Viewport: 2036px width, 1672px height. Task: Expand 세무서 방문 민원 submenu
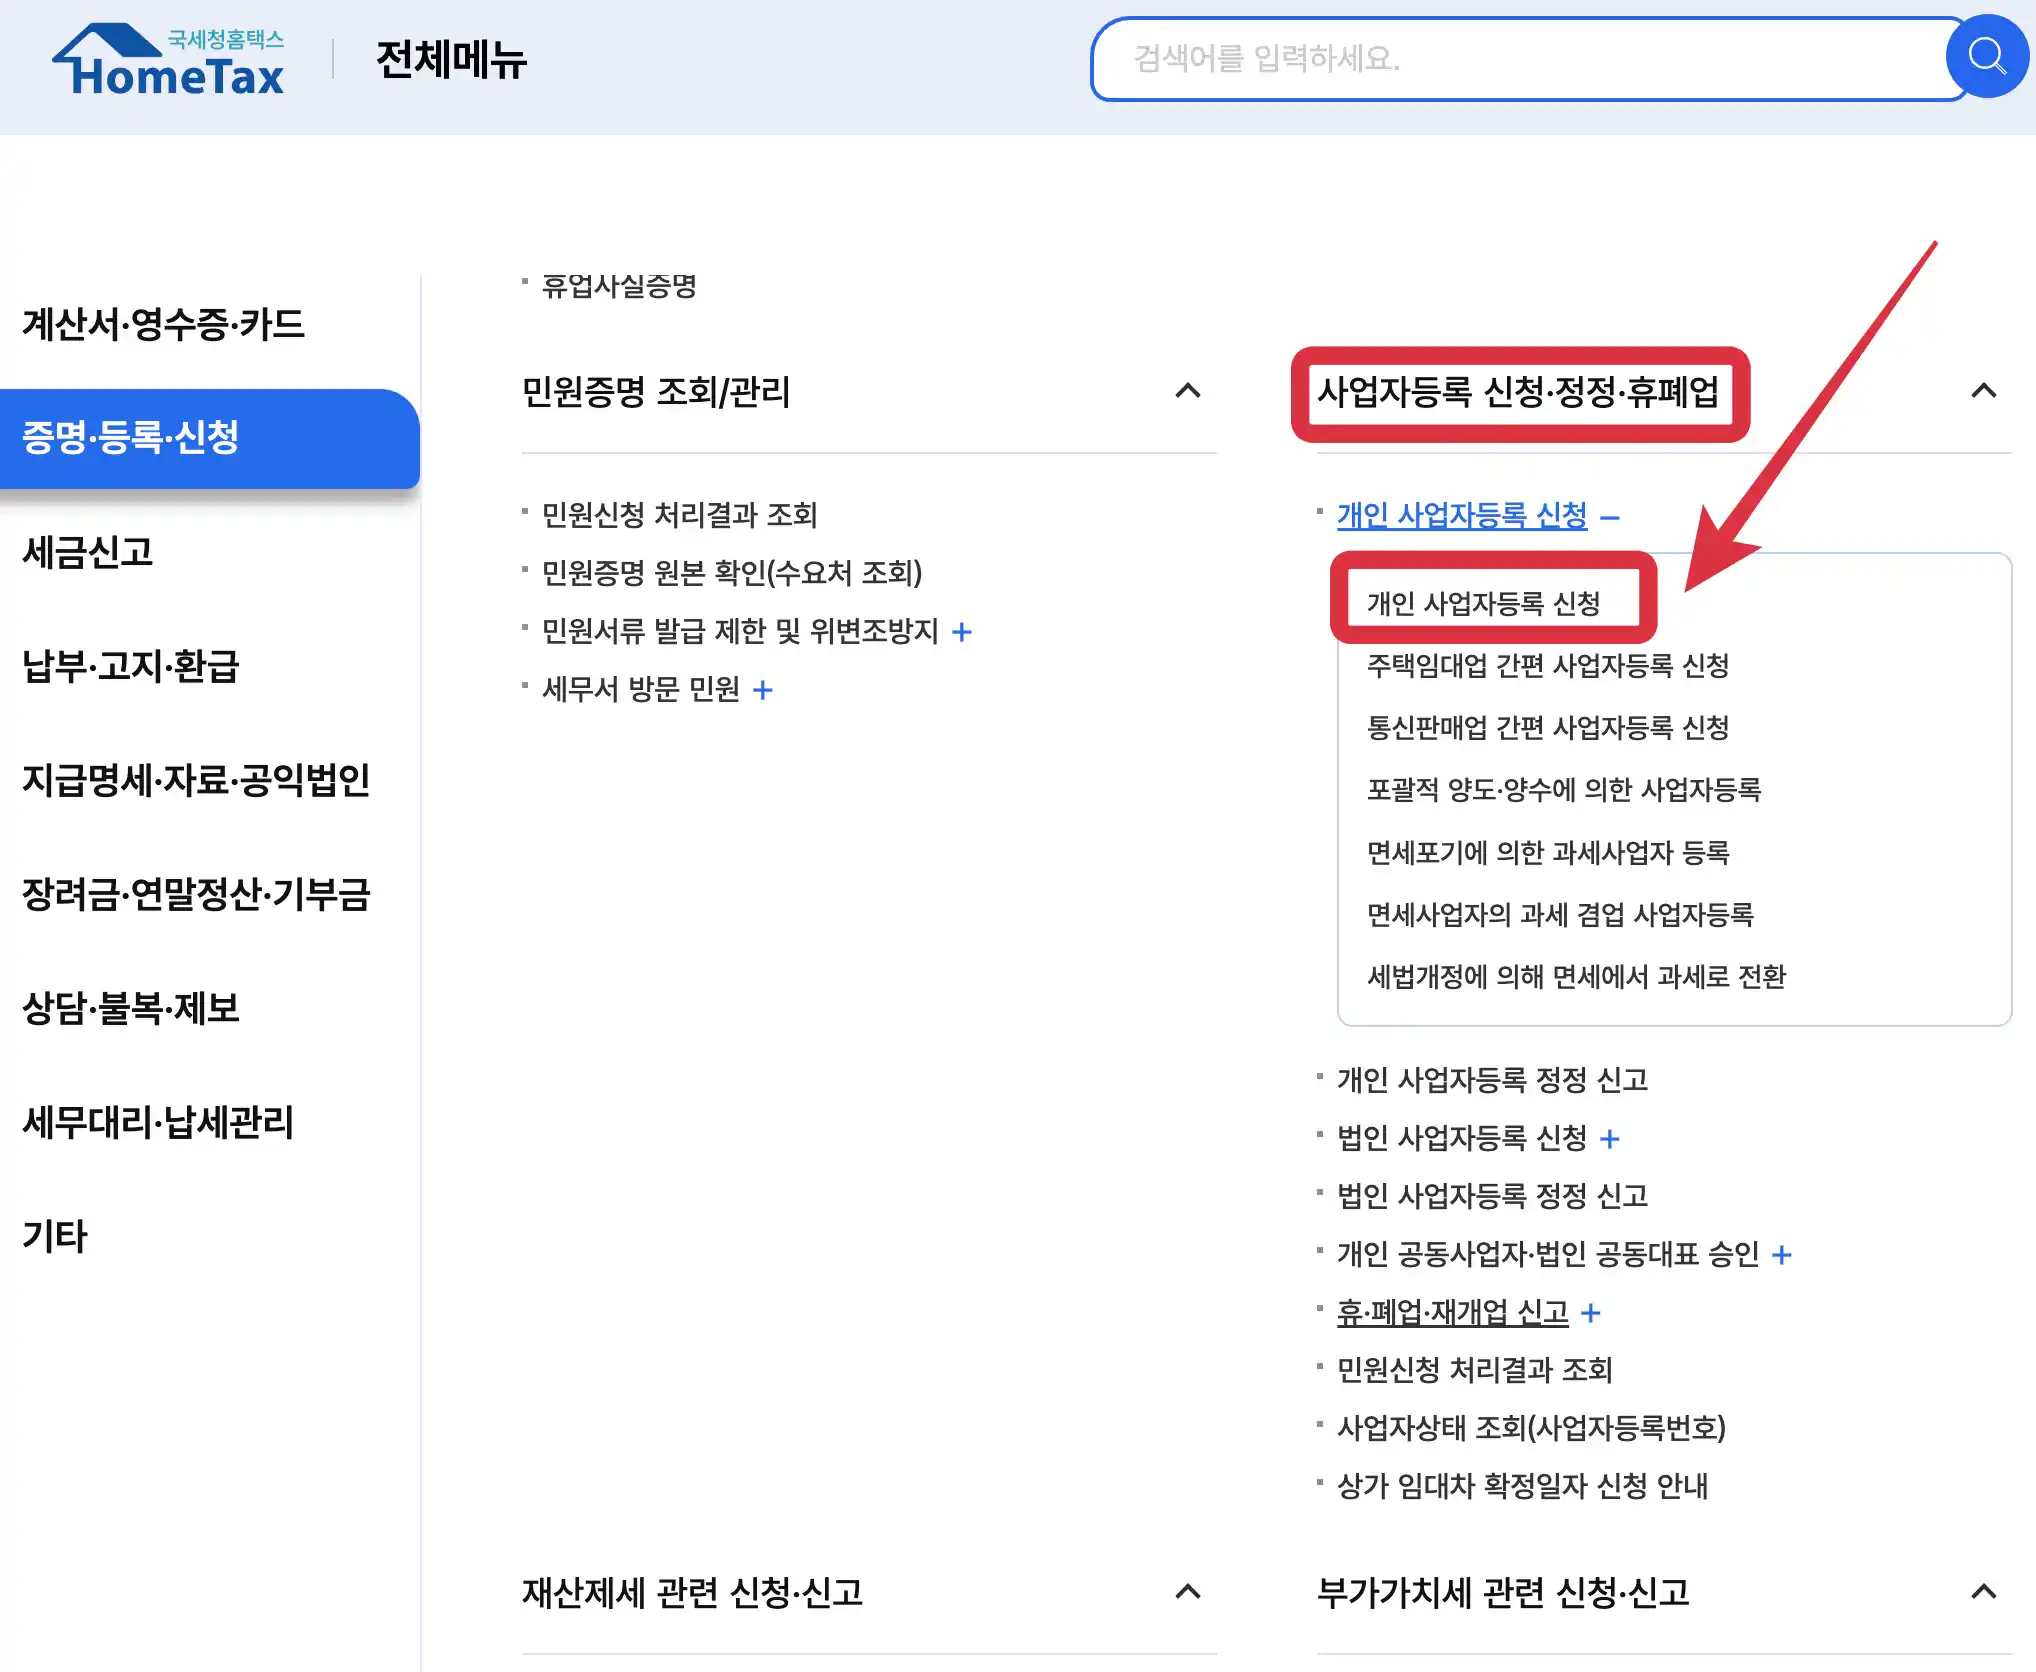(764, 690)
